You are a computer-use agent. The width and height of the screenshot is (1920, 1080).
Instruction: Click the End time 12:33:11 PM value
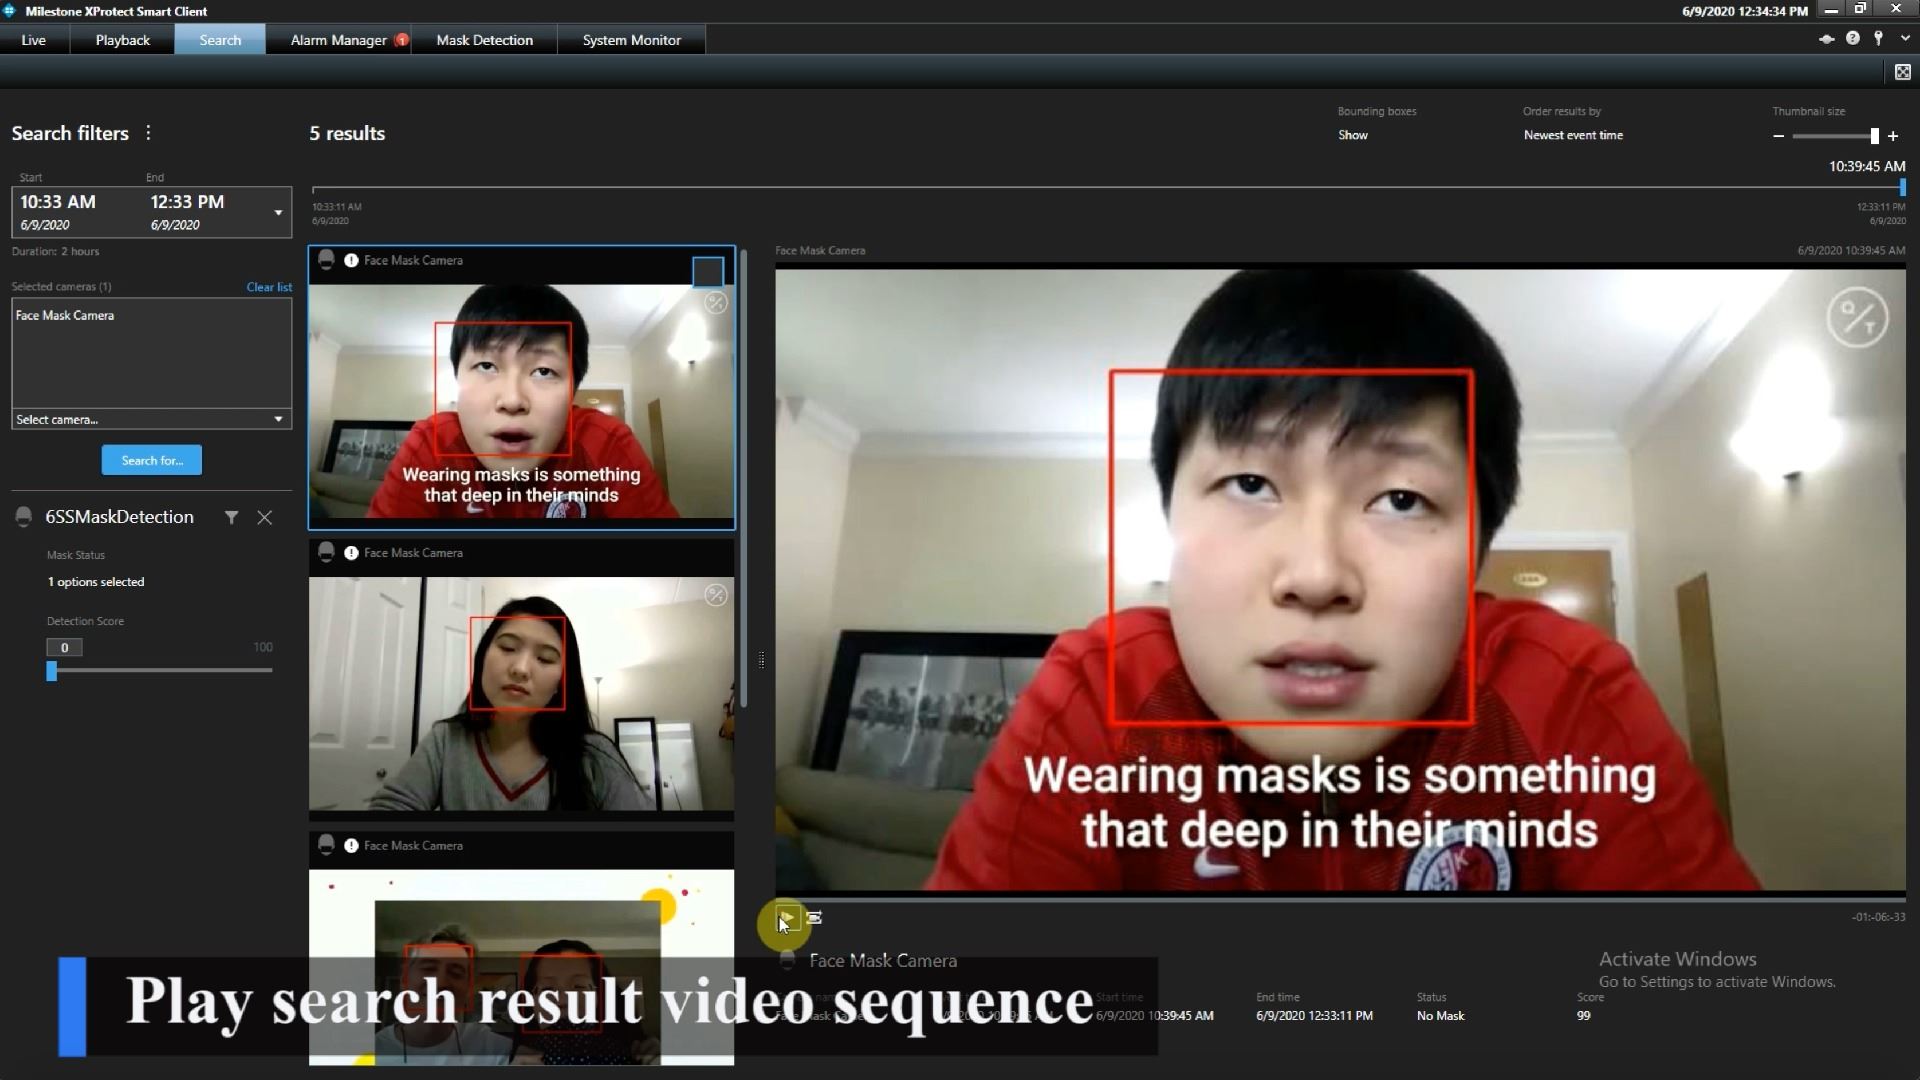pyautogui.click(x=1314, y=1016)
